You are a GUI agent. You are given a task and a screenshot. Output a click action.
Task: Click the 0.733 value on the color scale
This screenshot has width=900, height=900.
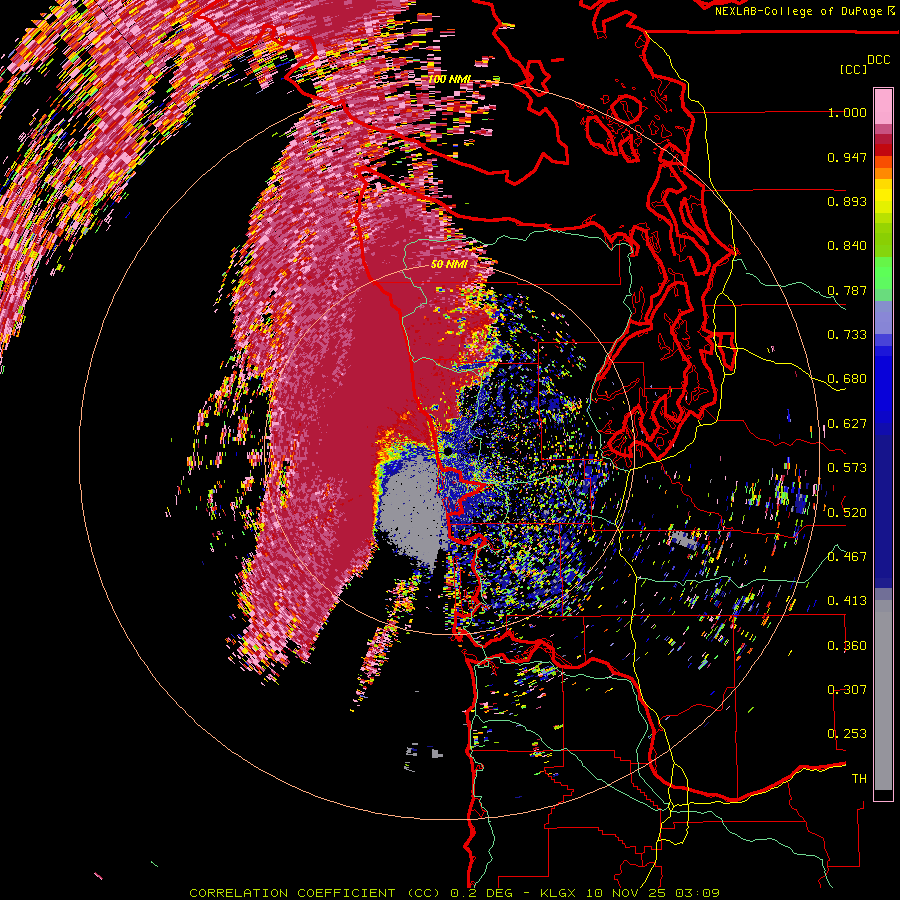(x=847, y=335)
